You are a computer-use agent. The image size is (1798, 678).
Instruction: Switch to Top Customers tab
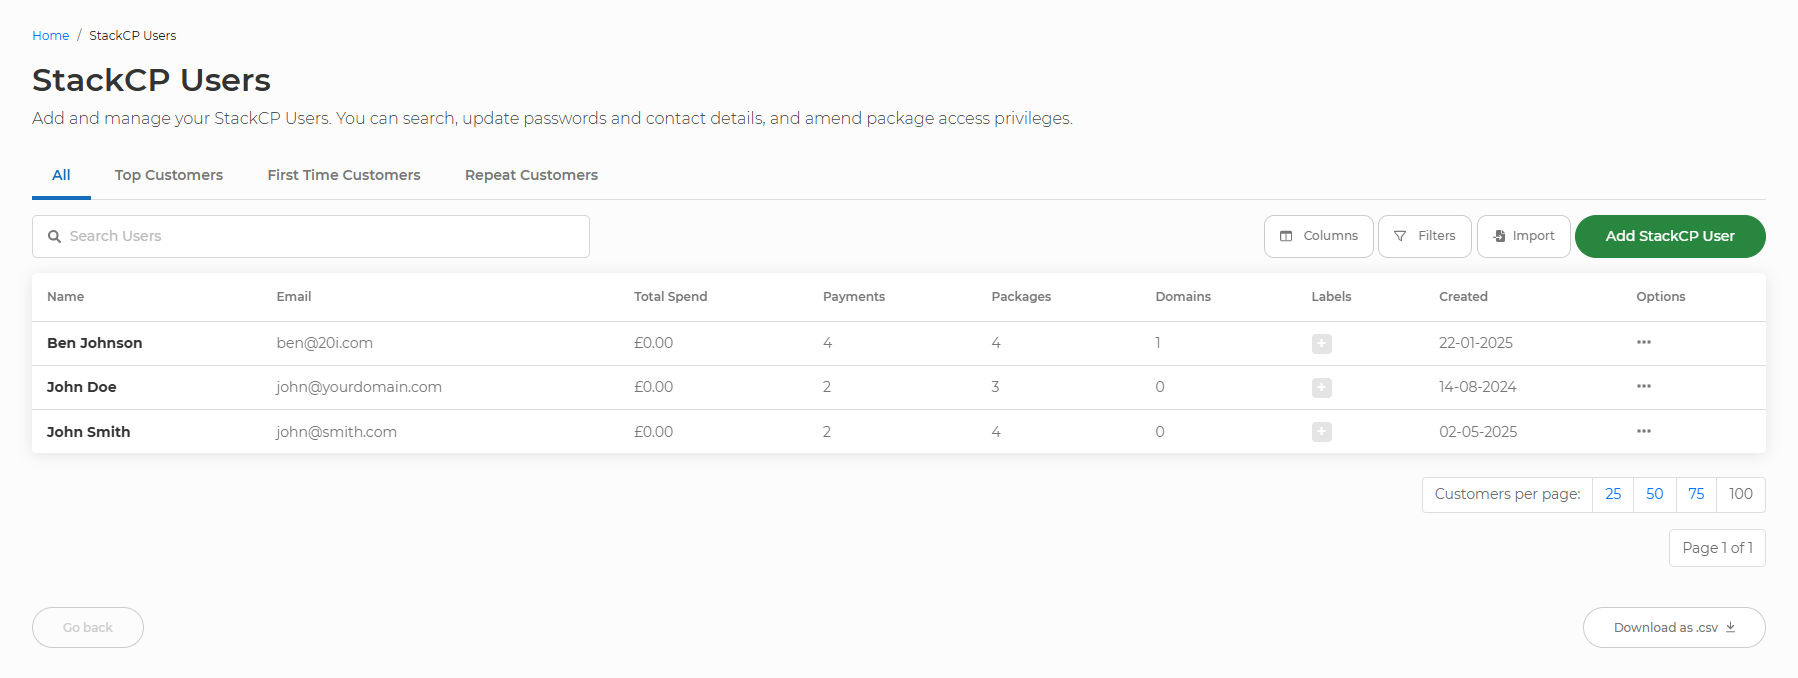pos(169,175)
